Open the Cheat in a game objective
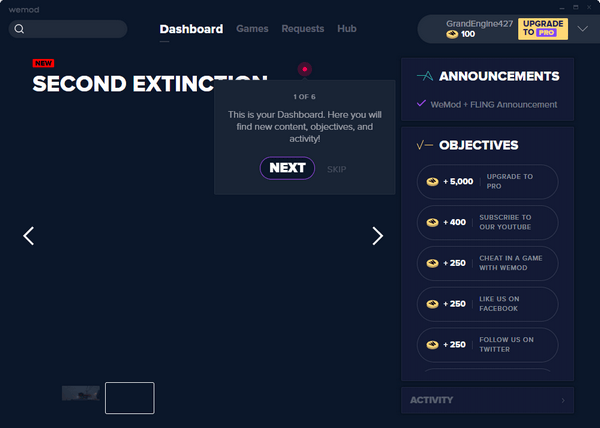 pos(487,263)
